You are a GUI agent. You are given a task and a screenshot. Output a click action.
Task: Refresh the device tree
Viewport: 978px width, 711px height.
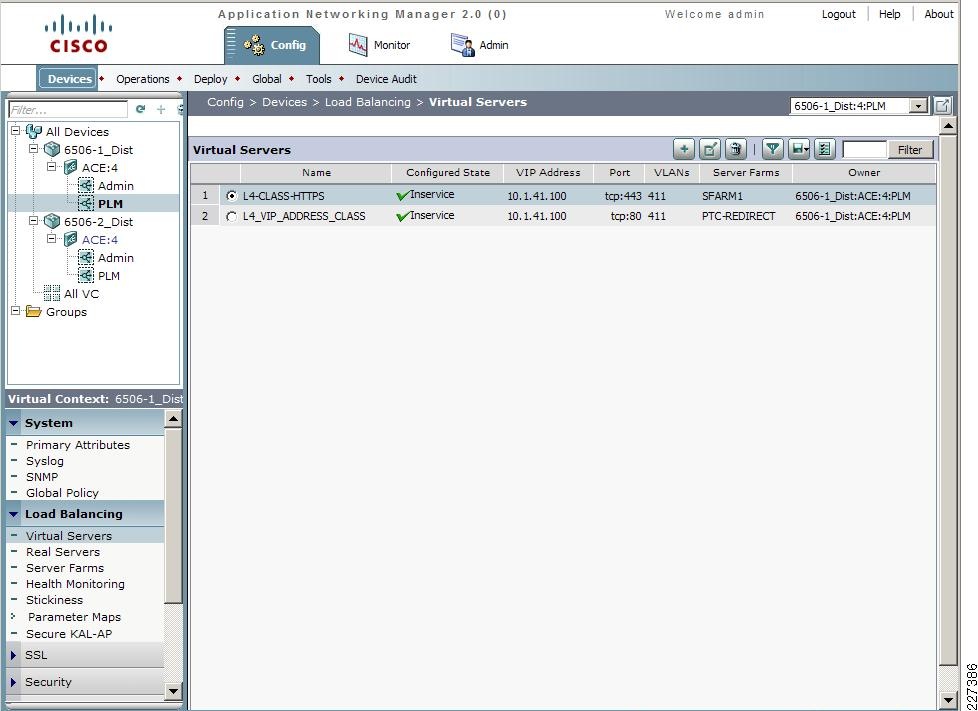(x=140, y=109)
